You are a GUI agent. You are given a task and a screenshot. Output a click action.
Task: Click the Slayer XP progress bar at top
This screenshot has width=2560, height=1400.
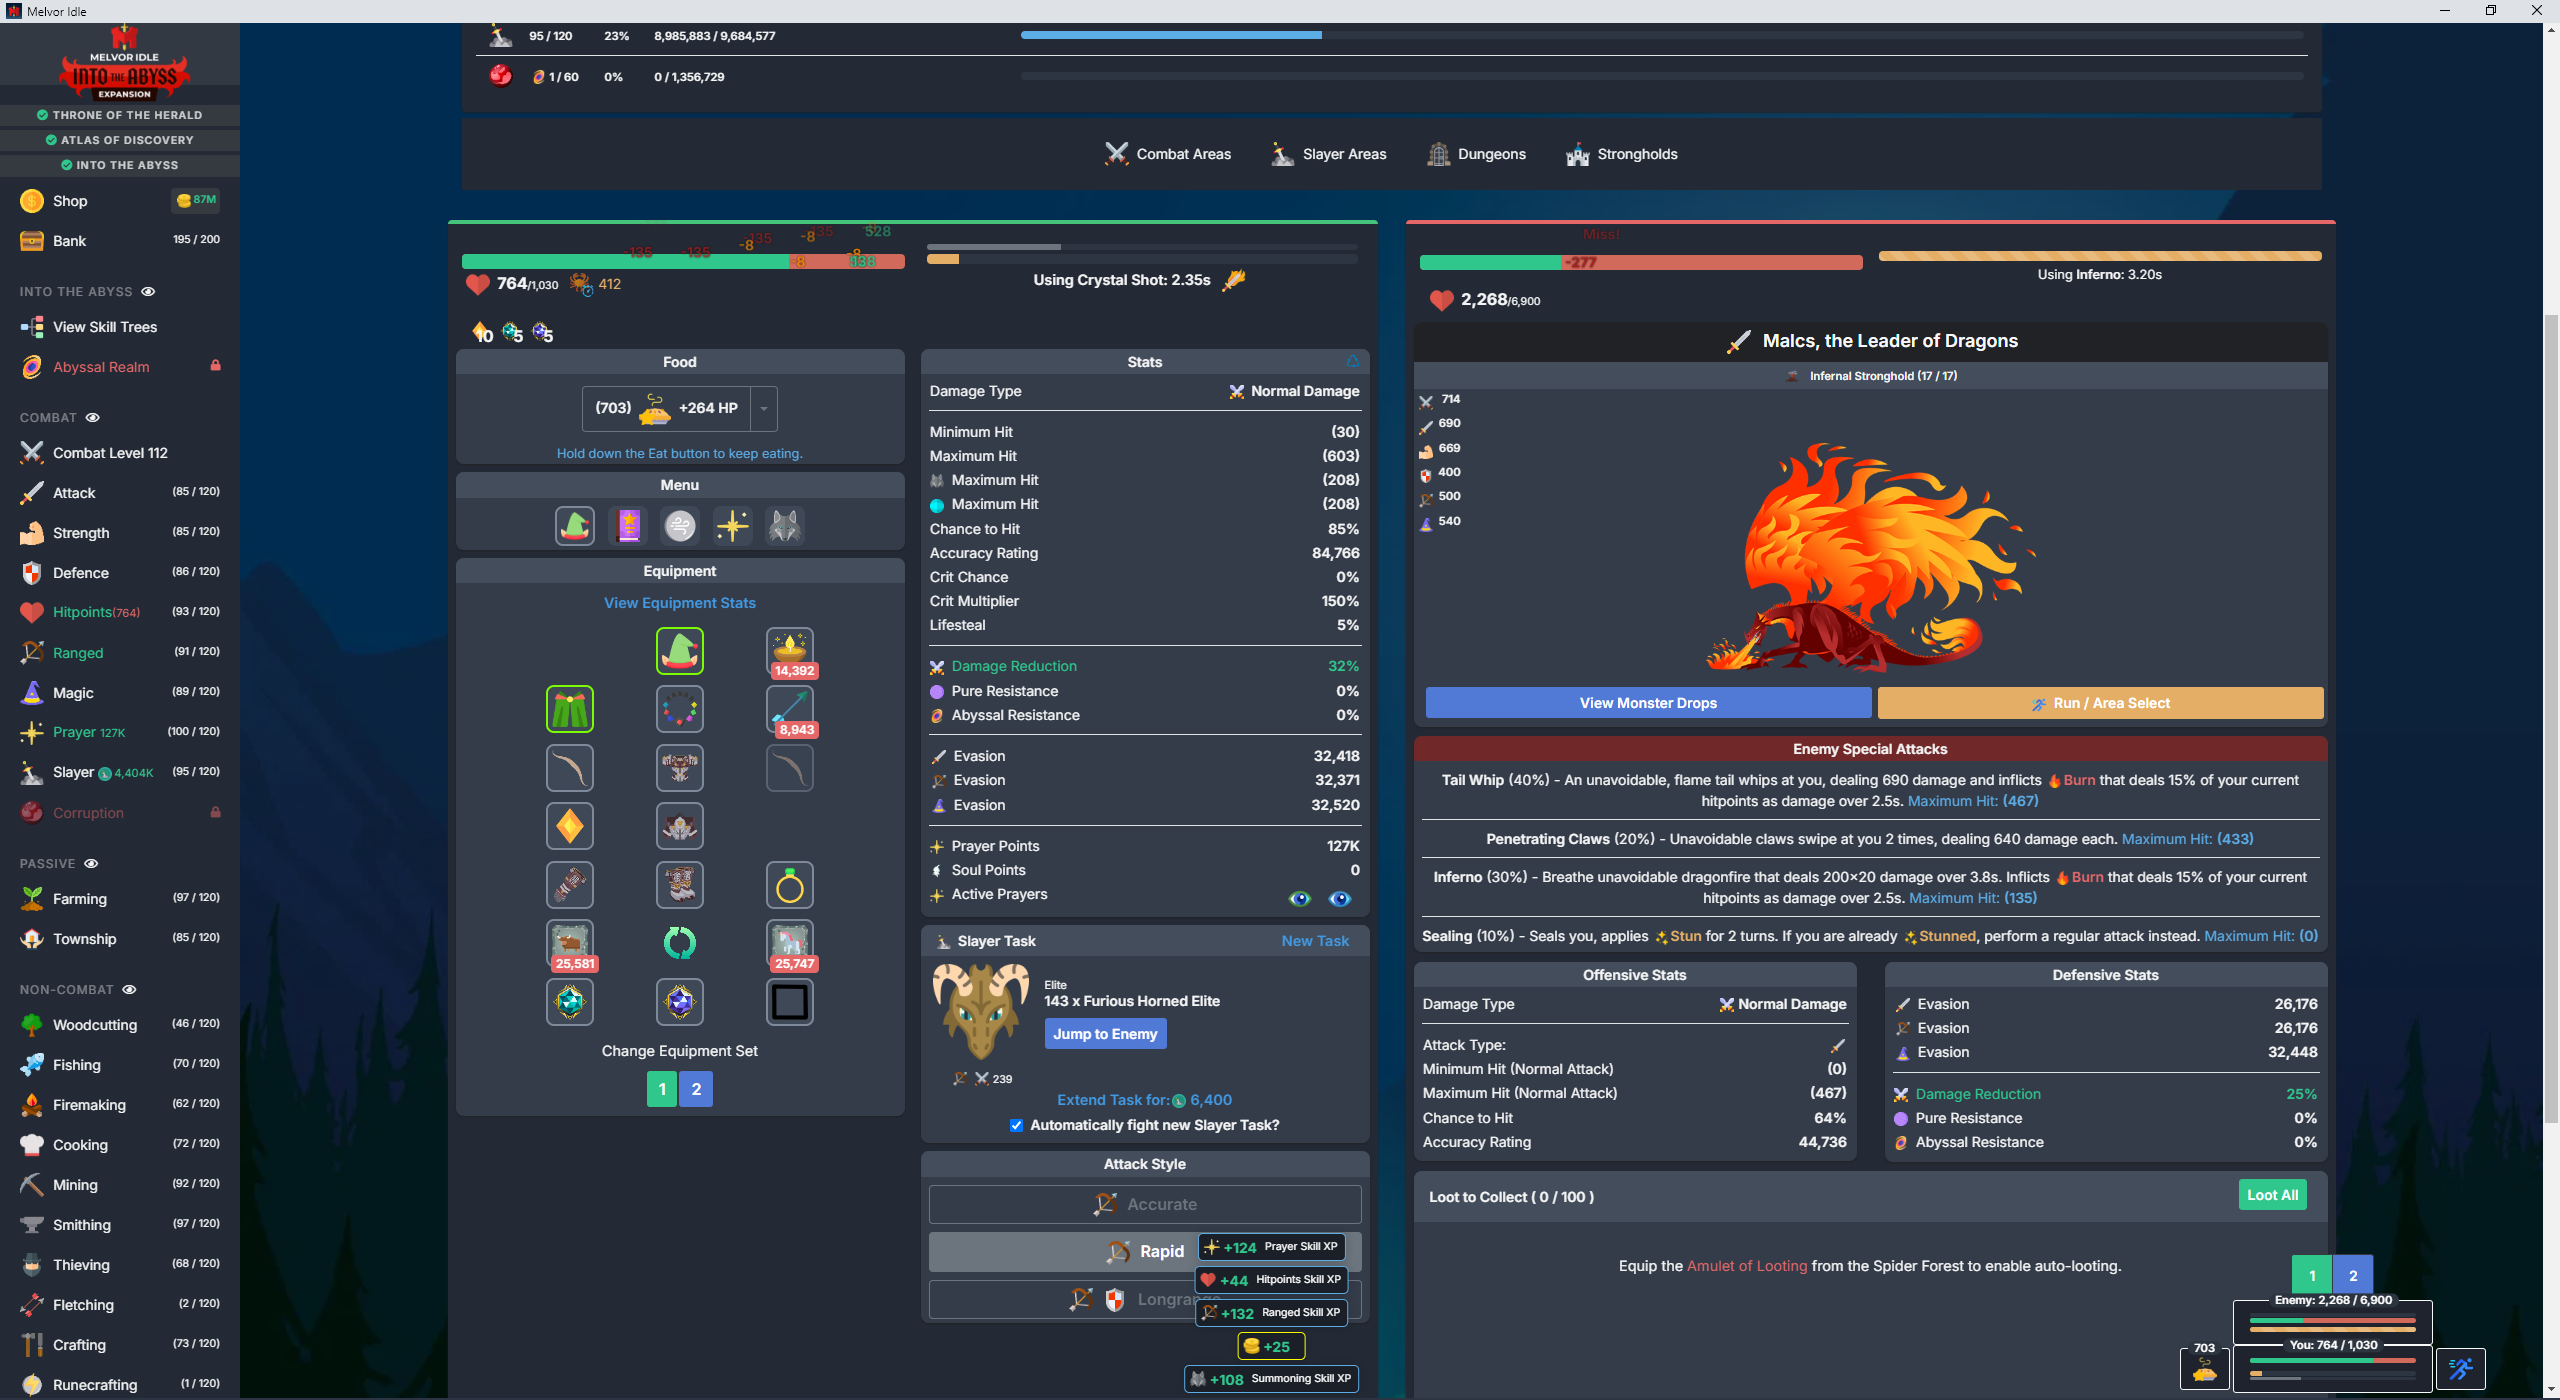1662,35
